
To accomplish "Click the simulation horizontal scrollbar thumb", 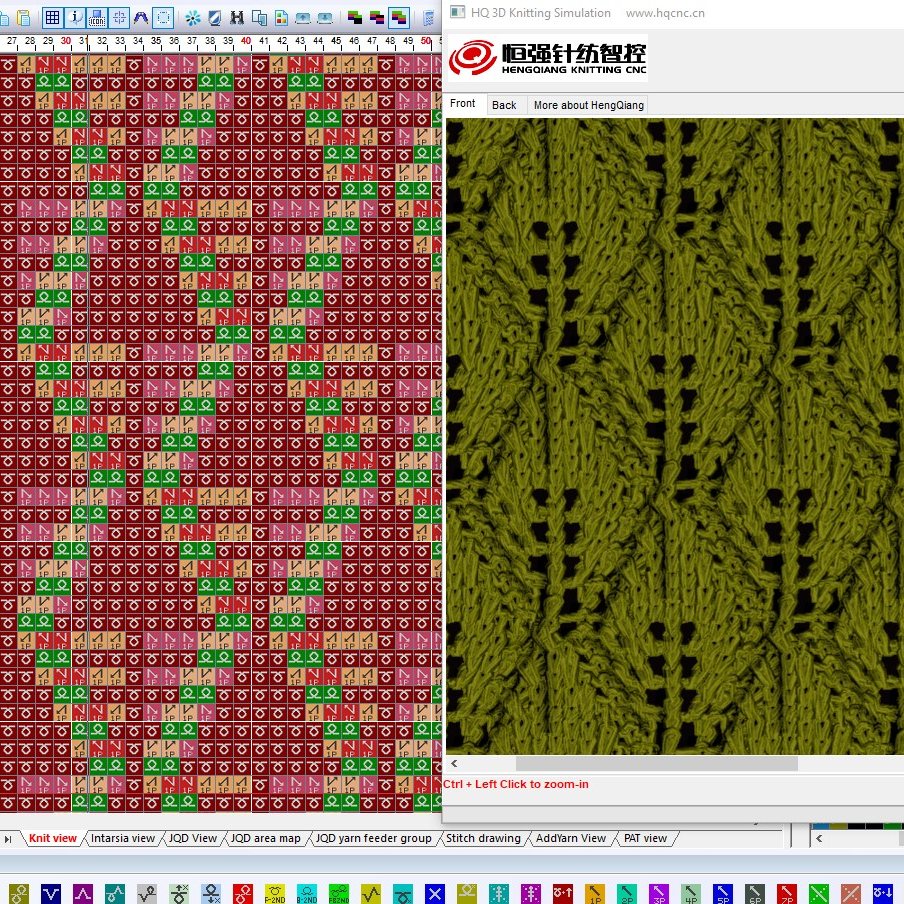I will (657, 764).
